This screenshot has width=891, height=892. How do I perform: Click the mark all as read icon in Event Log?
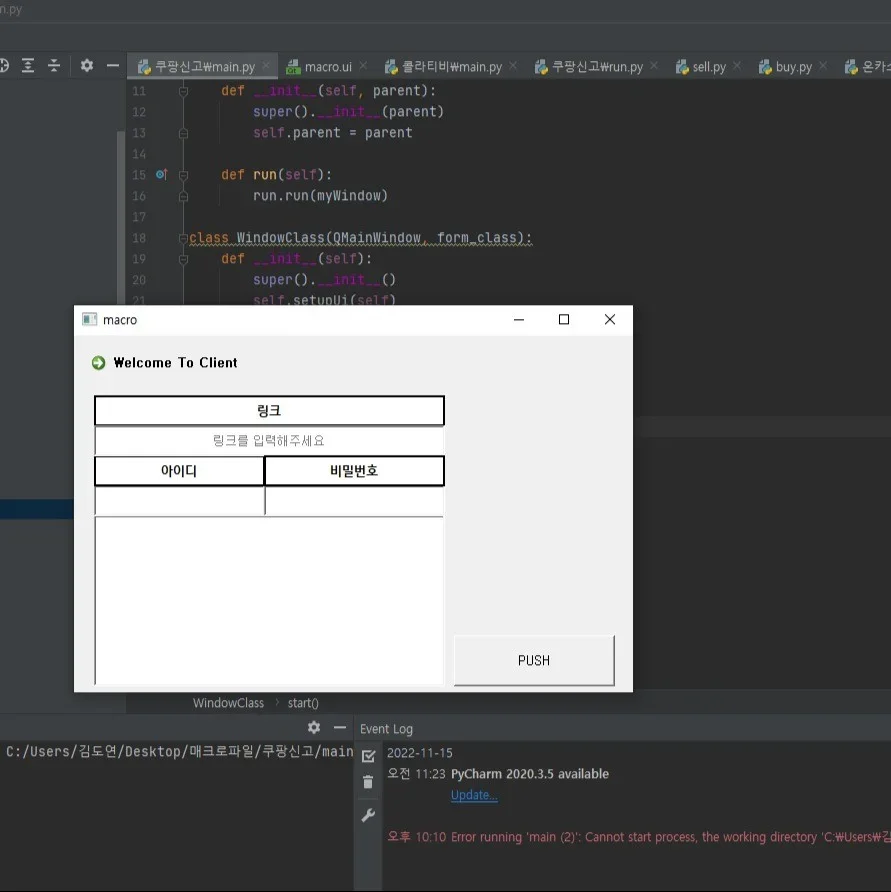coord(368,756)
